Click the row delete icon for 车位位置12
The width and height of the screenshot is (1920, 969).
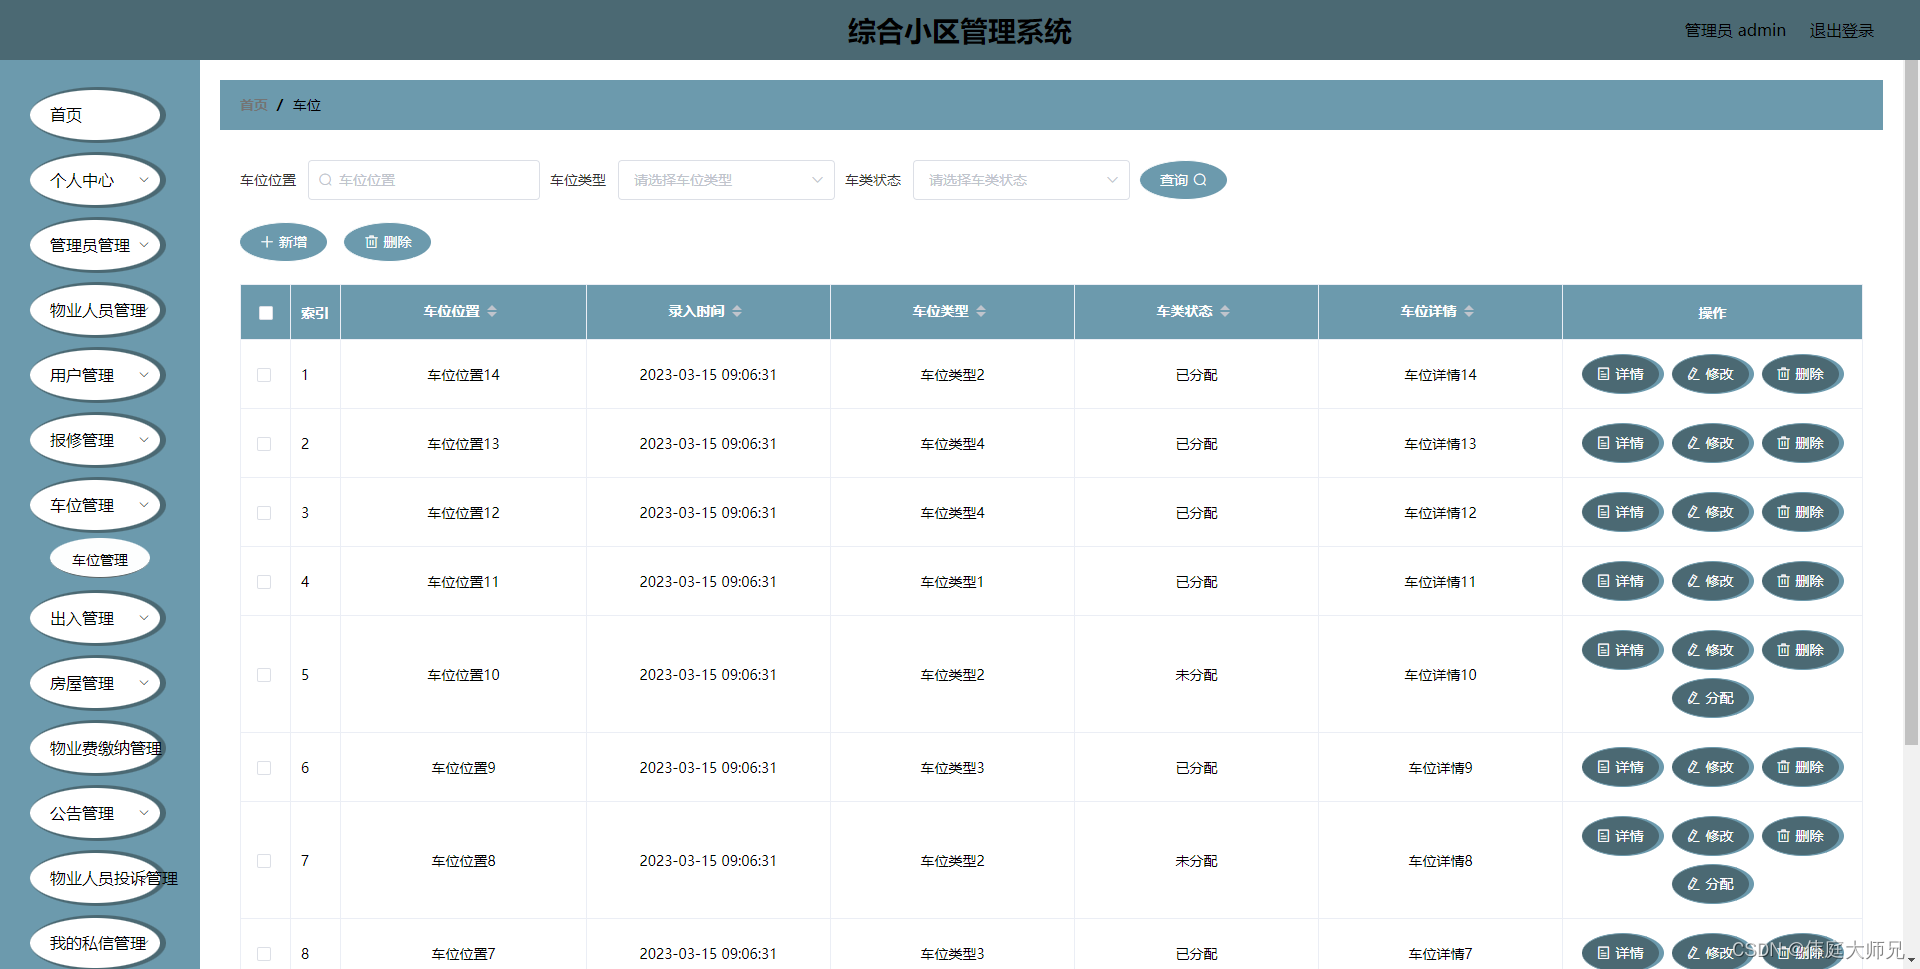(x=1784, y=512)
